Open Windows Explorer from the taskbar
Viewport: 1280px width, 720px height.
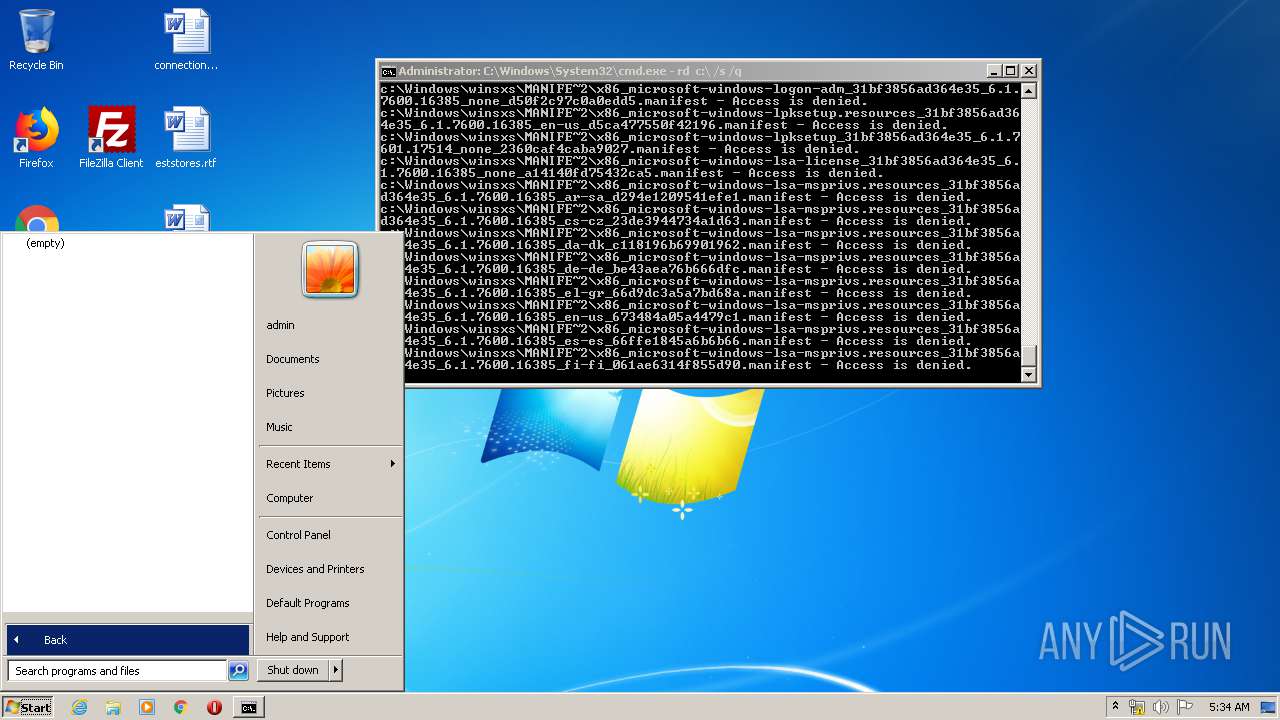click(x=113, y=707)
